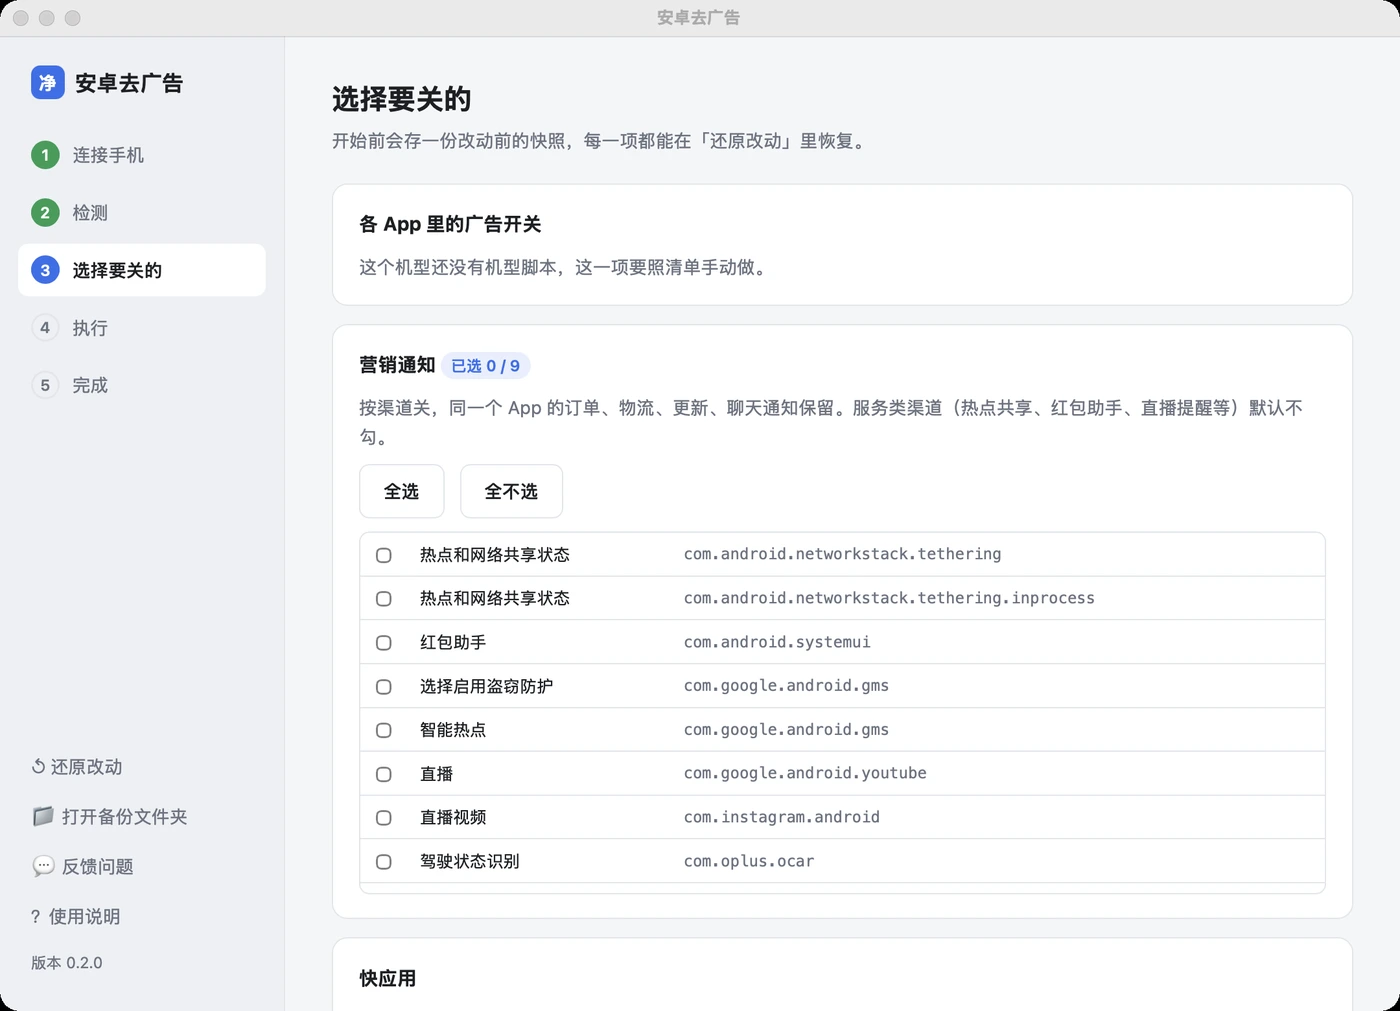Click the 全选 button
1400x1011 pixels.
click(x=402, y=491)
